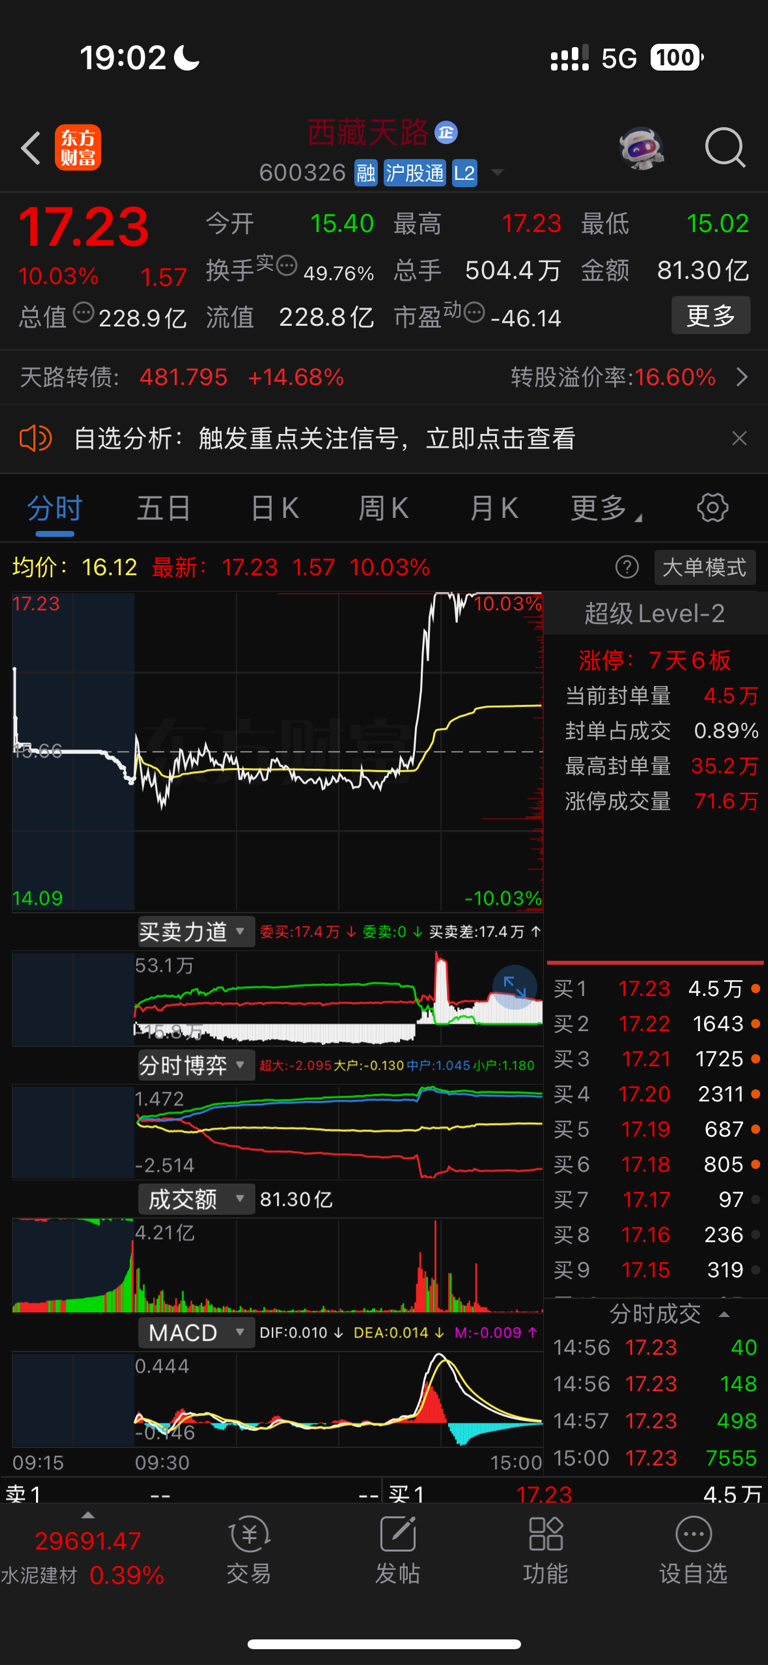Select the 买9 order row

(x=655, y=1270)
